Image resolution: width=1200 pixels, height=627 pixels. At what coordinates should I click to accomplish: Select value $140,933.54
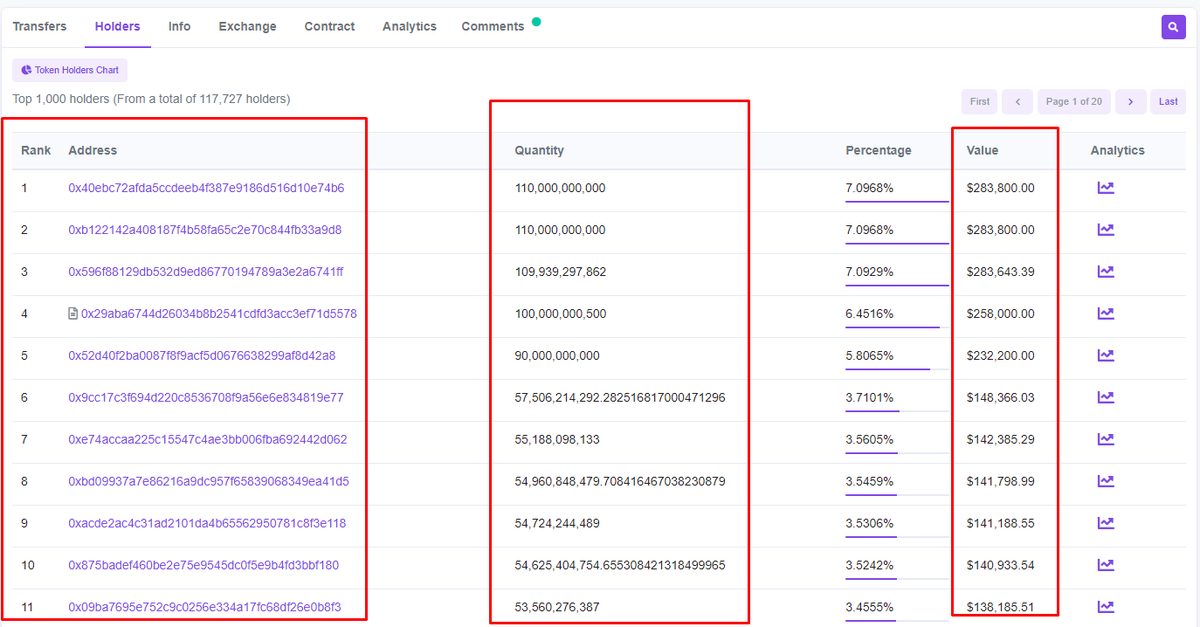(1001, 566)
